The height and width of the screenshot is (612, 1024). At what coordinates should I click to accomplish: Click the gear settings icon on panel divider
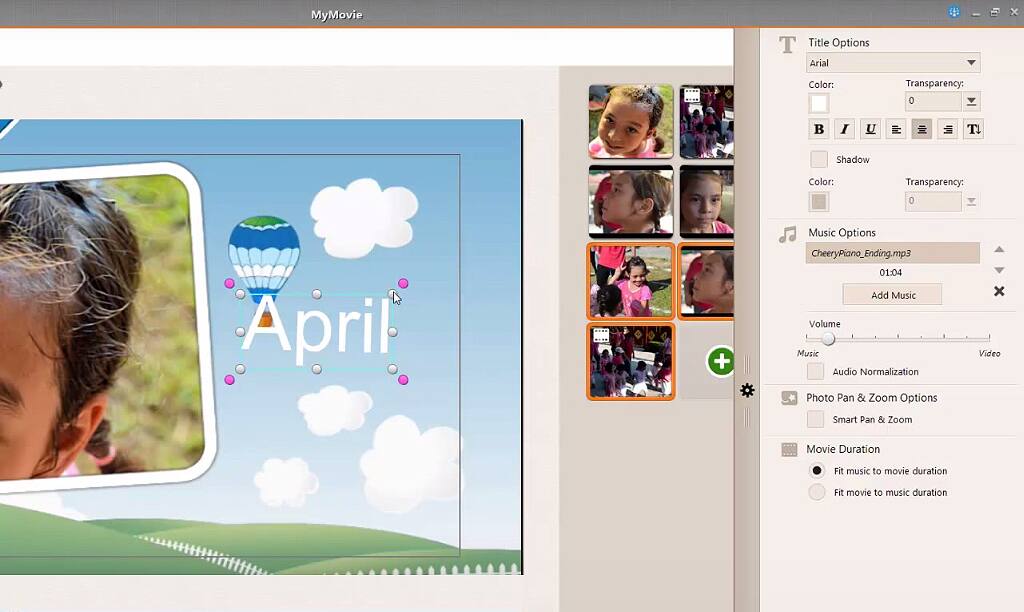coord(747,390)
